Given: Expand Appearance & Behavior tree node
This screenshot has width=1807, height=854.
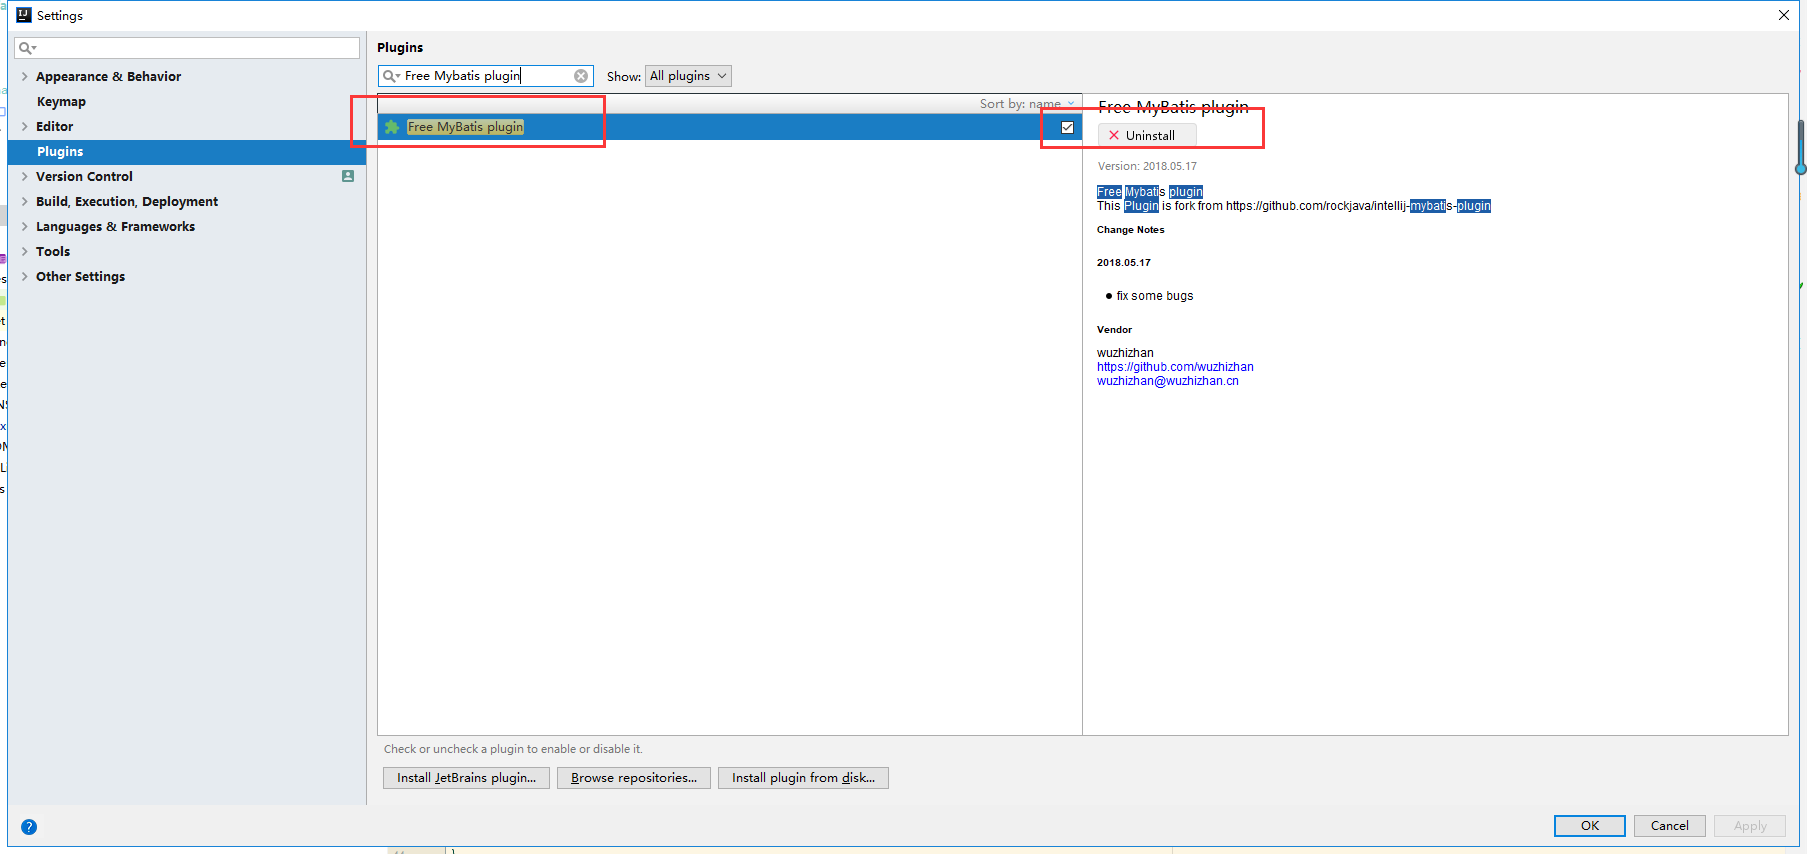Looking at the screenshot, I should (x=25, y=76).
